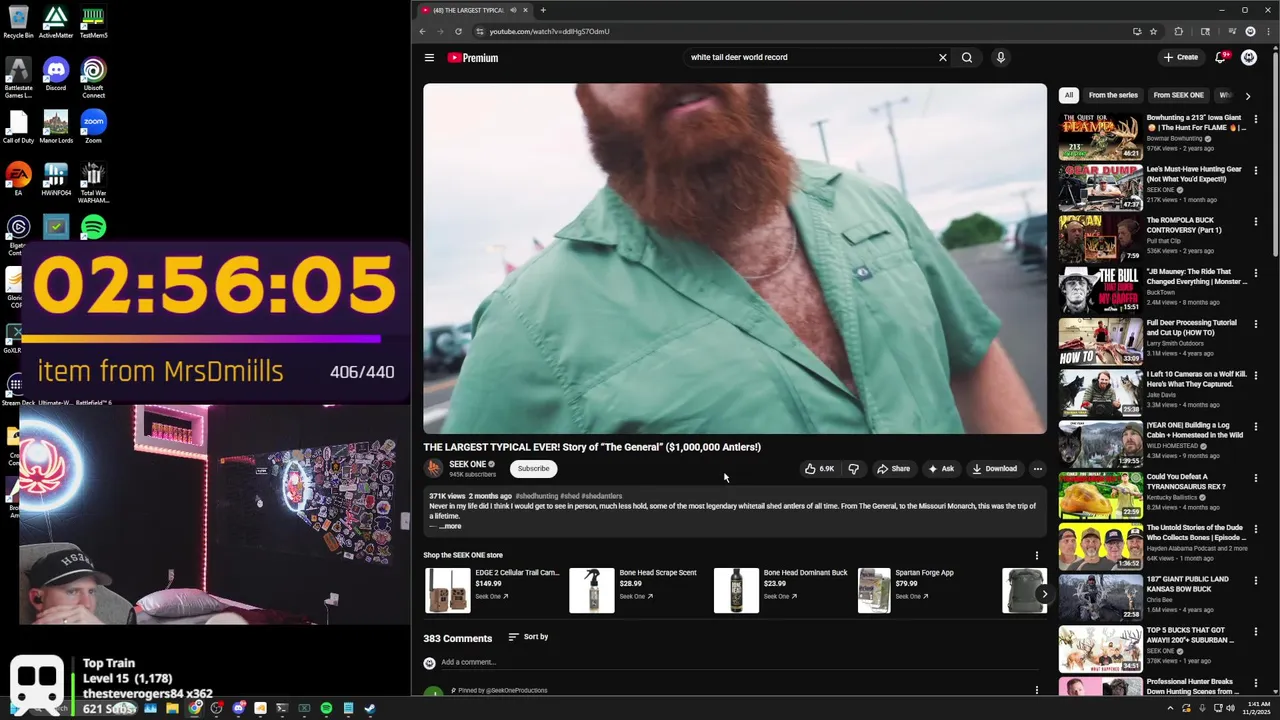
Task: Click the YouTube search input field
Action: [x=810, y=57]
